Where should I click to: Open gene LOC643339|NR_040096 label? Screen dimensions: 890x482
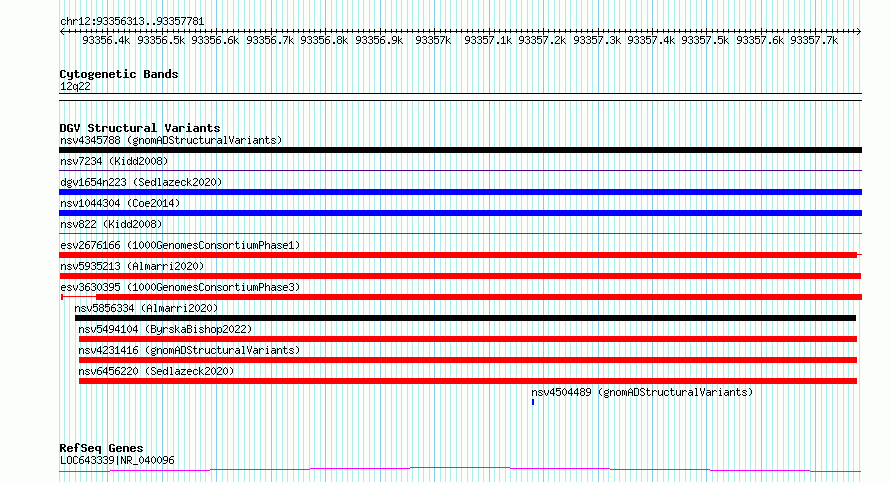click(117, 460)
